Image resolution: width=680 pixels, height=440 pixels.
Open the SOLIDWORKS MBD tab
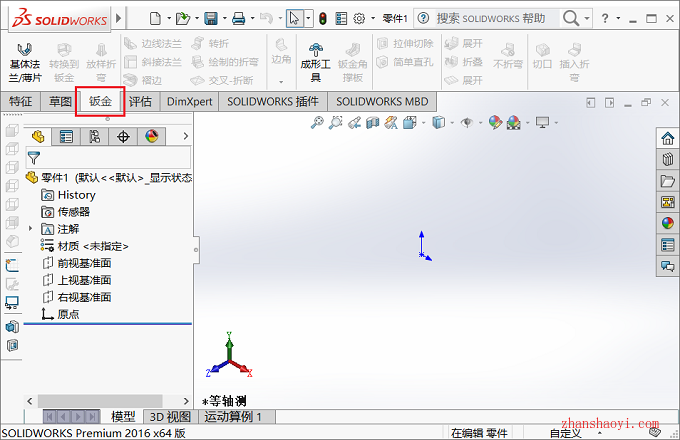[382, 101]
